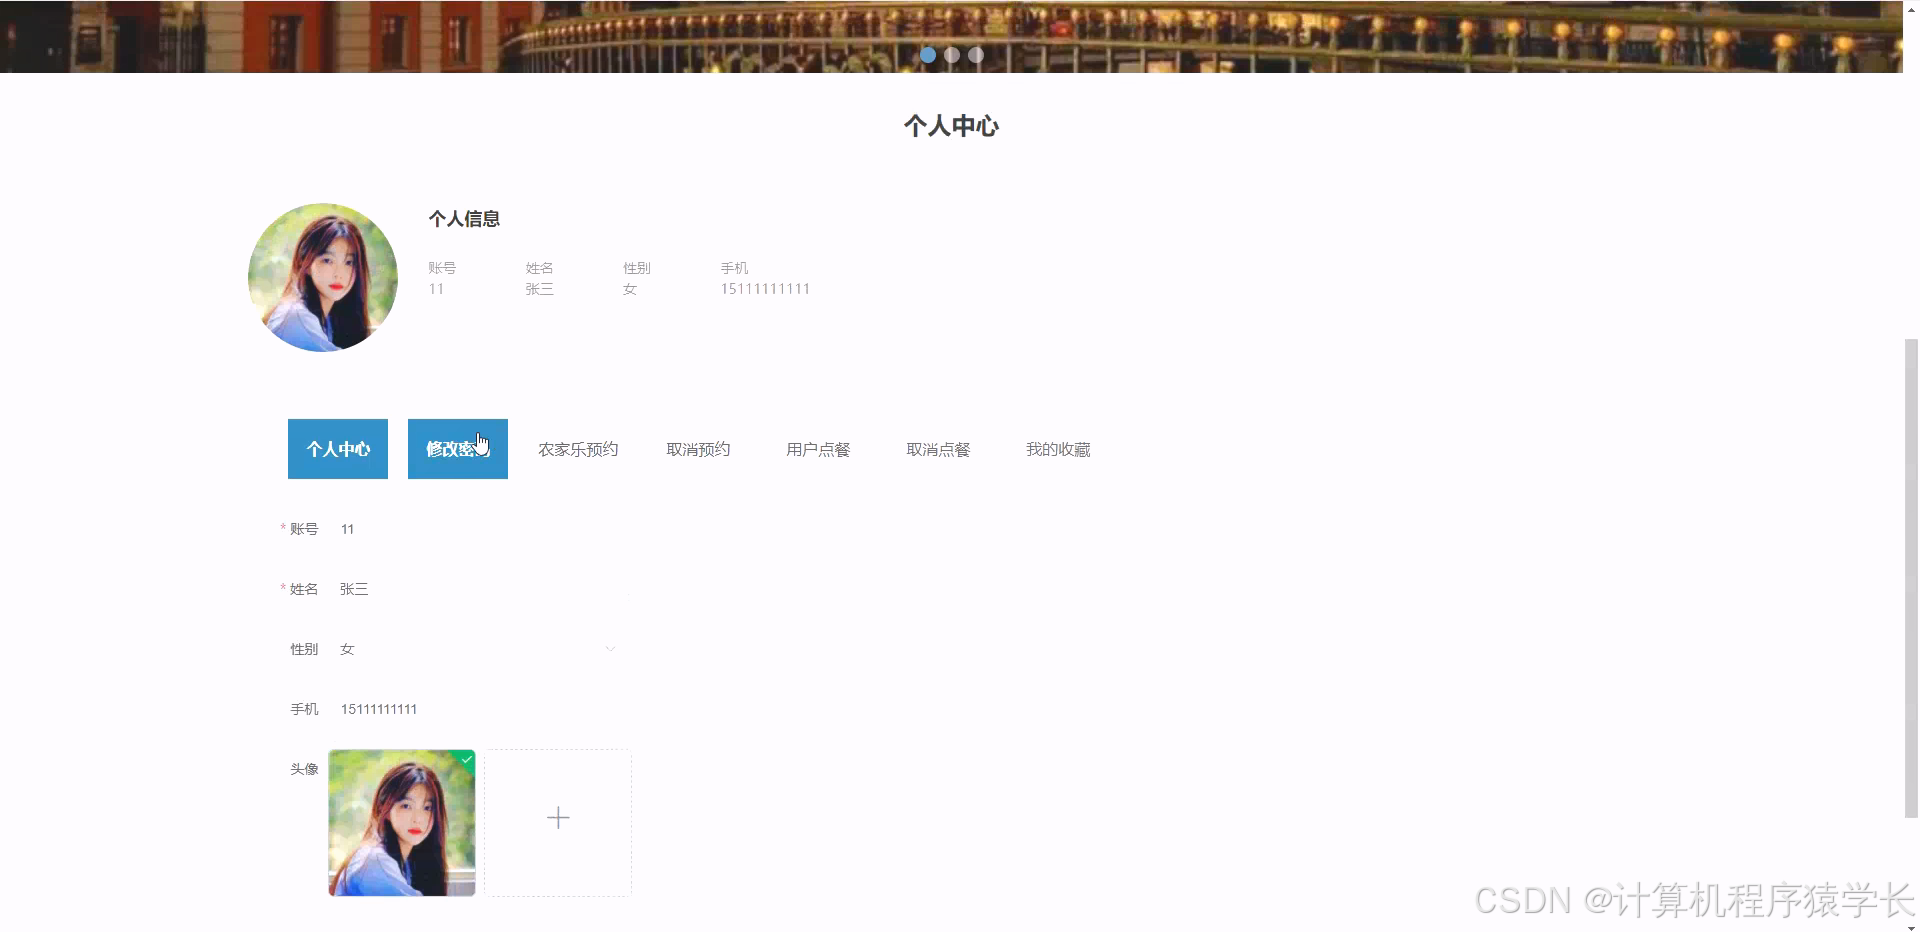Switch to the 修改密码 tab
Screen dimensions: 1920x932
[457, 449]
